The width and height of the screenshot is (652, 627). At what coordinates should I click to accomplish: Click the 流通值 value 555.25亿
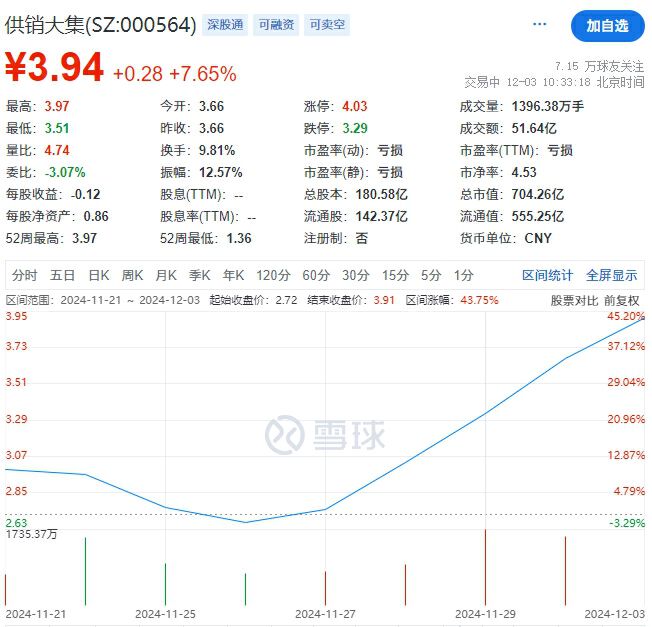coord(538,217)
